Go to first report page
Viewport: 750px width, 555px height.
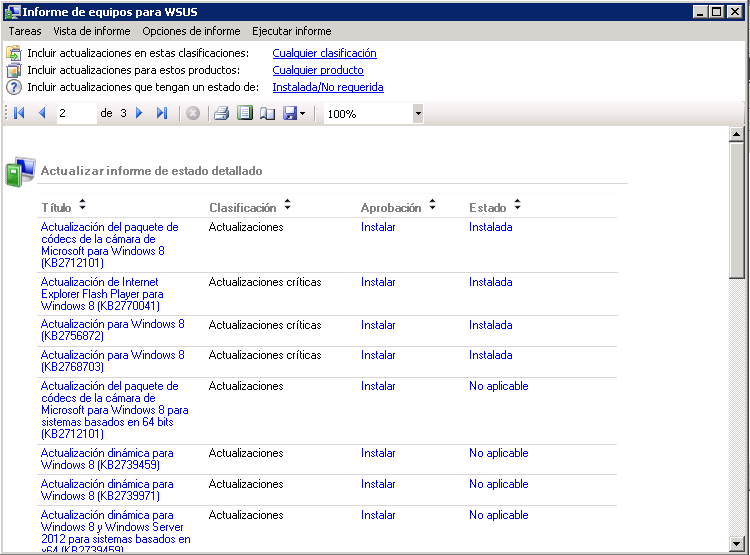point(19,113)
